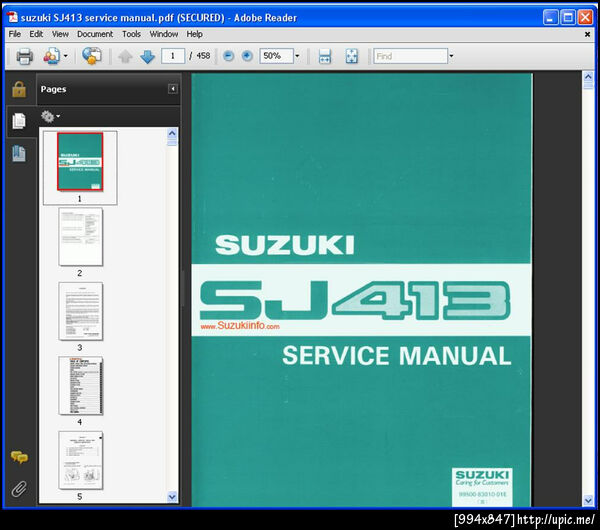Open the Help menu
Screen dimensions: 600x530
(x=194, y=34)
